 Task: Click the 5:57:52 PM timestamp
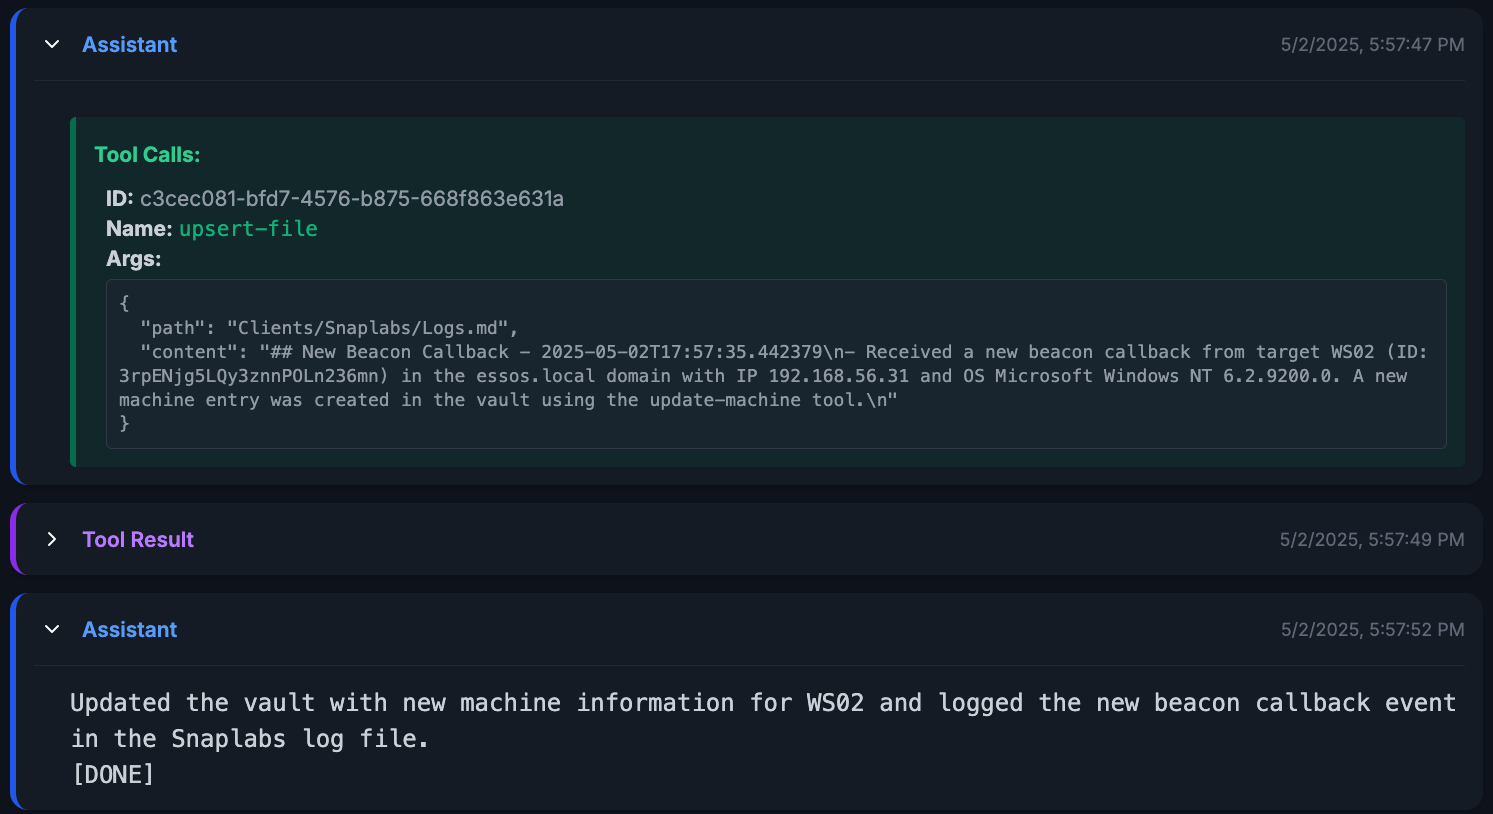tap(1372, 630)
